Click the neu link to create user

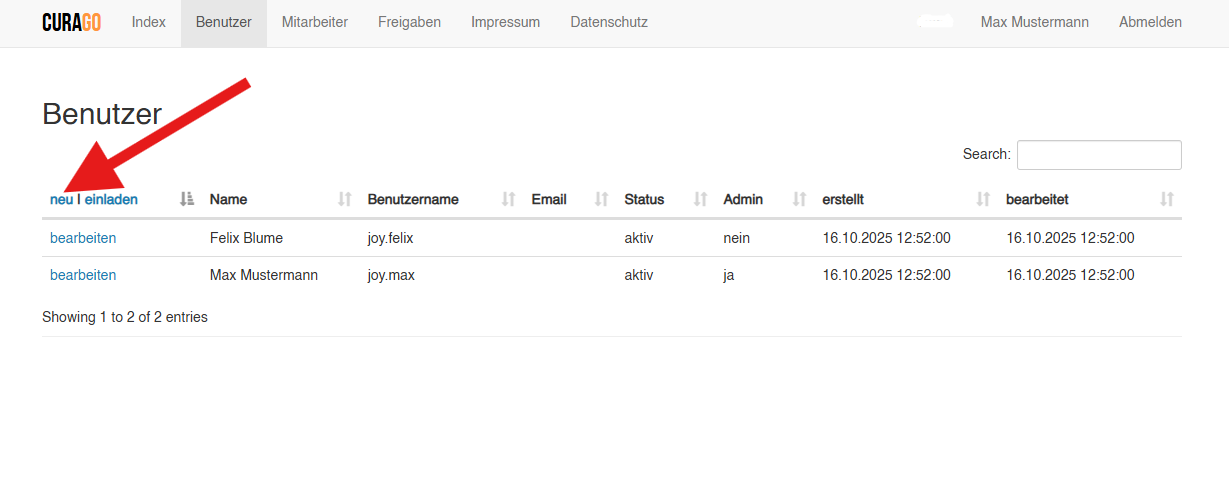(x=61, y=199)
